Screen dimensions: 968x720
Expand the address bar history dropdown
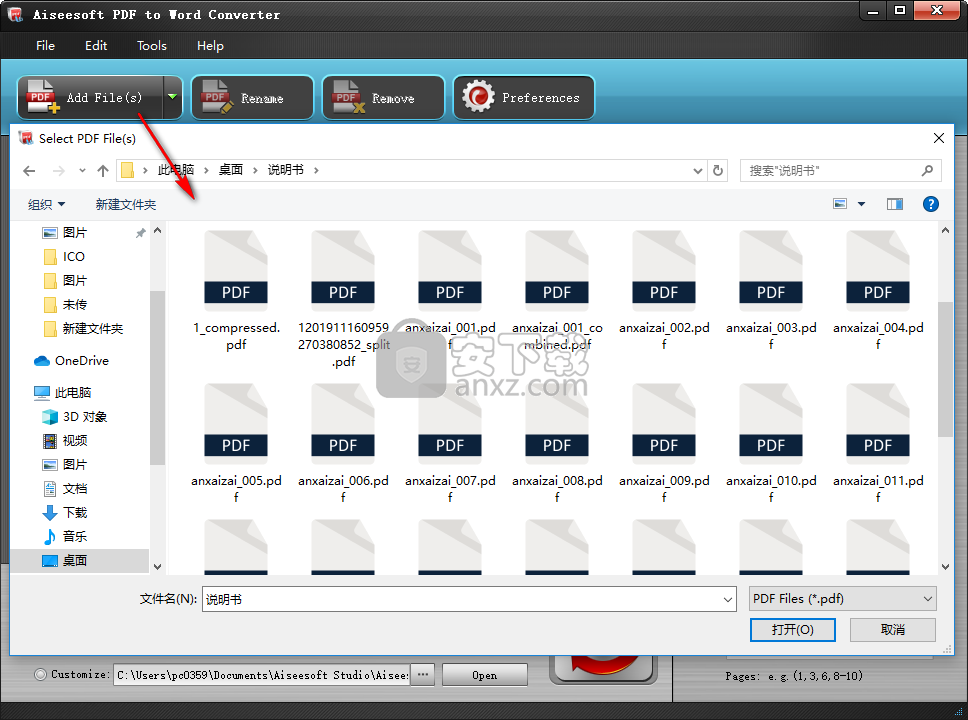(x=698, y=170)
